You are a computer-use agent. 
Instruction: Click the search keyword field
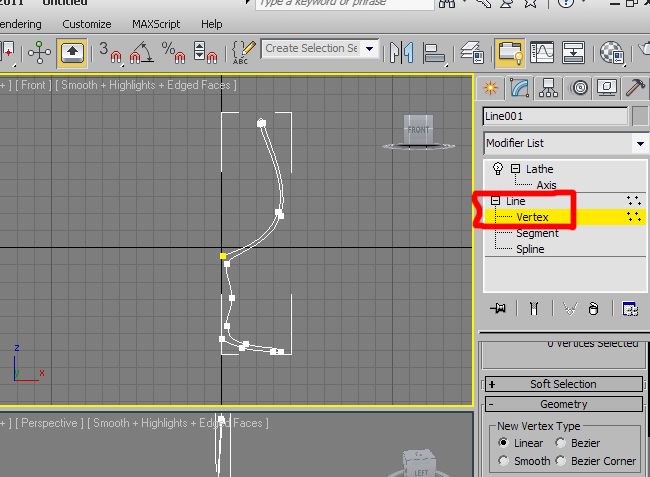point(344,3)
